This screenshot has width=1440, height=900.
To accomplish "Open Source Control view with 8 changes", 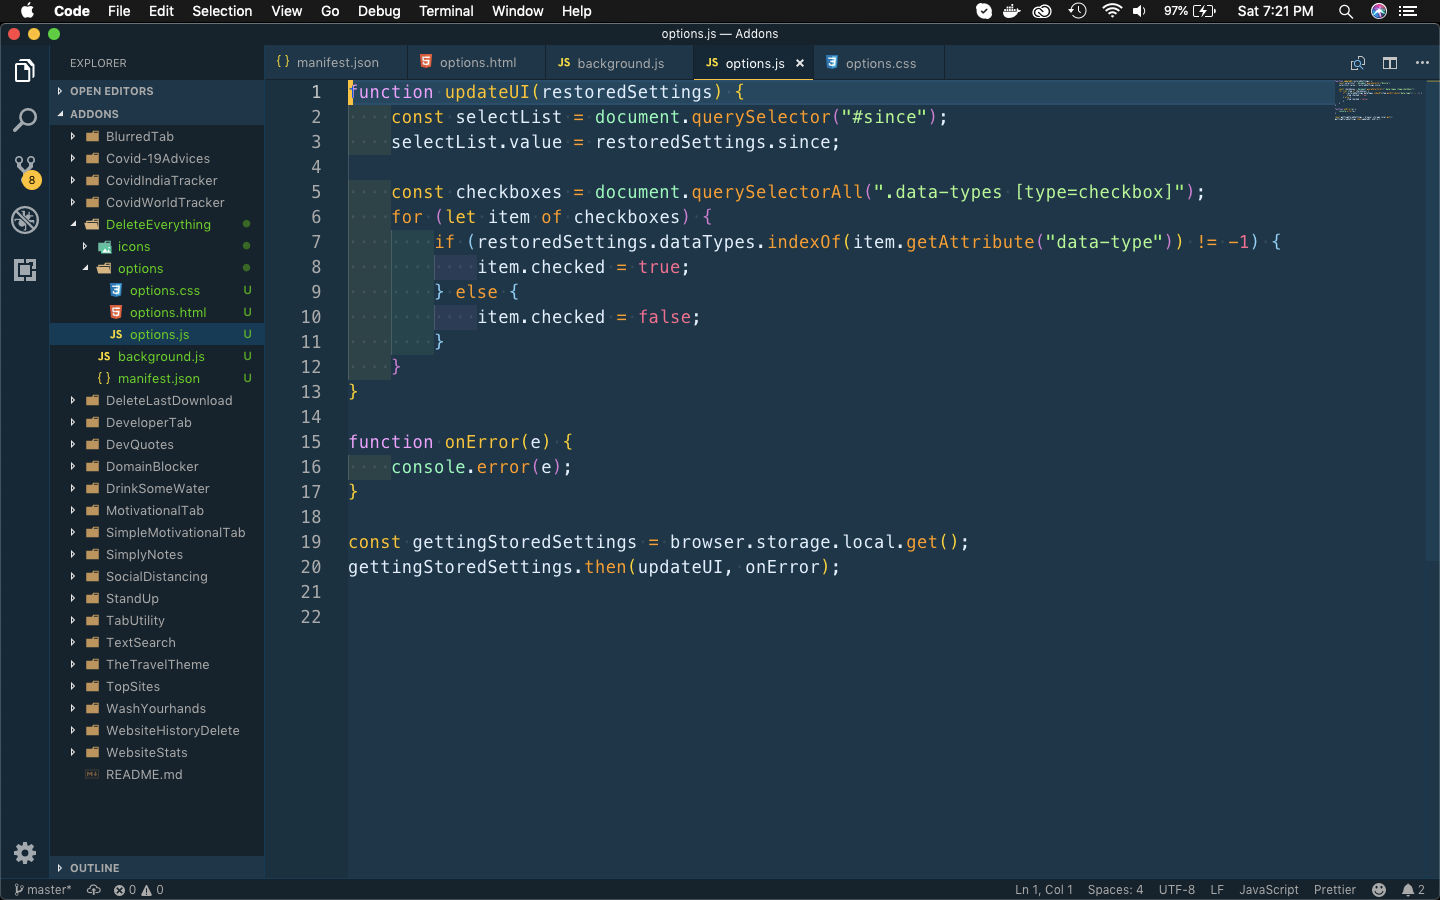I will tap(25, 170).
